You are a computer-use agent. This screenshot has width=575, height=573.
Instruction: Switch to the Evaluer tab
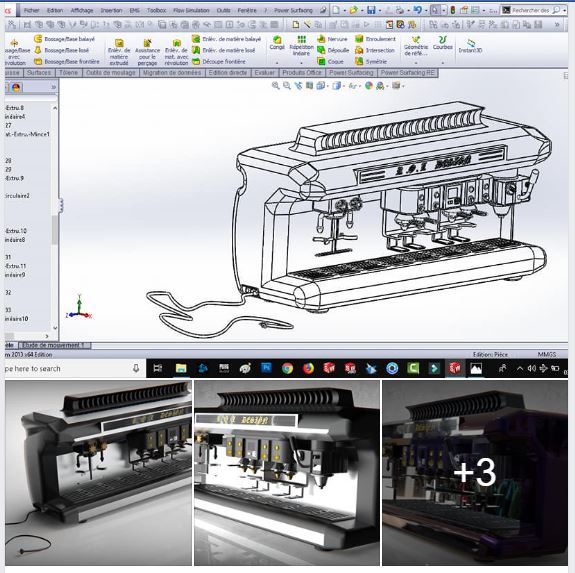(264, 73)
